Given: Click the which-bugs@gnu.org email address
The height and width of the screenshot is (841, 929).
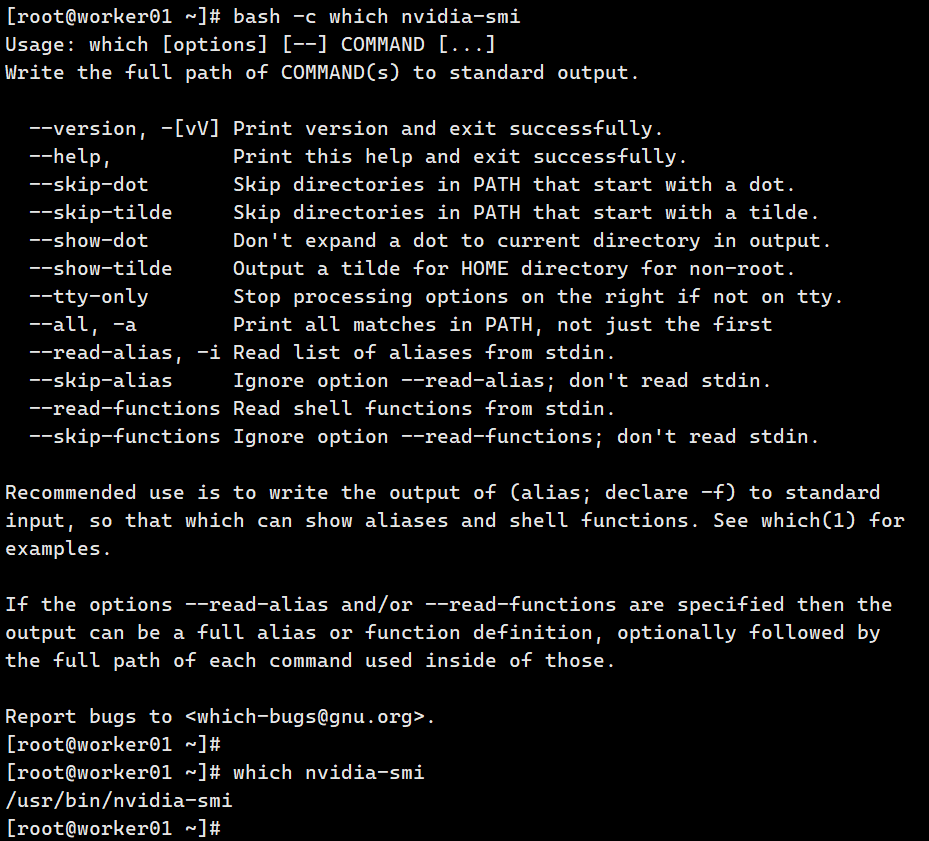Looking at the screenshot, I should coord(305,717).
